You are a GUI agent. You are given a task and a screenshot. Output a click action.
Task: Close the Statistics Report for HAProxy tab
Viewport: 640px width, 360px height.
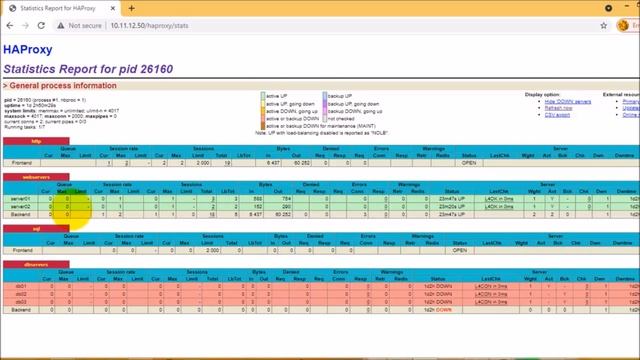(113, 8)
